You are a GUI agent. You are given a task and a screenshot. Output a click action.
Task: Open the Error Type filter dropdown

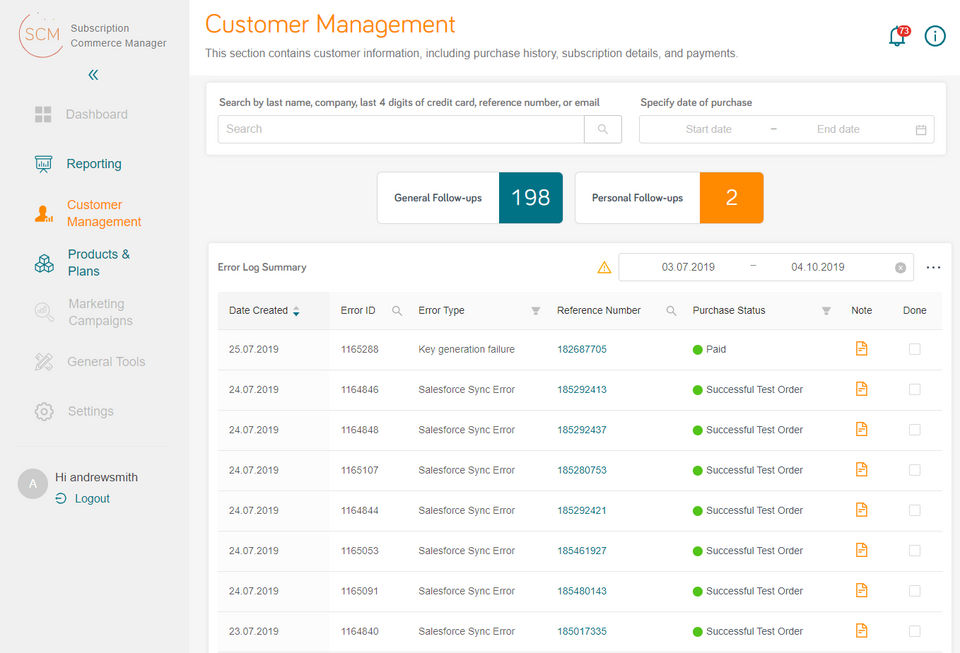click(535, 311)
